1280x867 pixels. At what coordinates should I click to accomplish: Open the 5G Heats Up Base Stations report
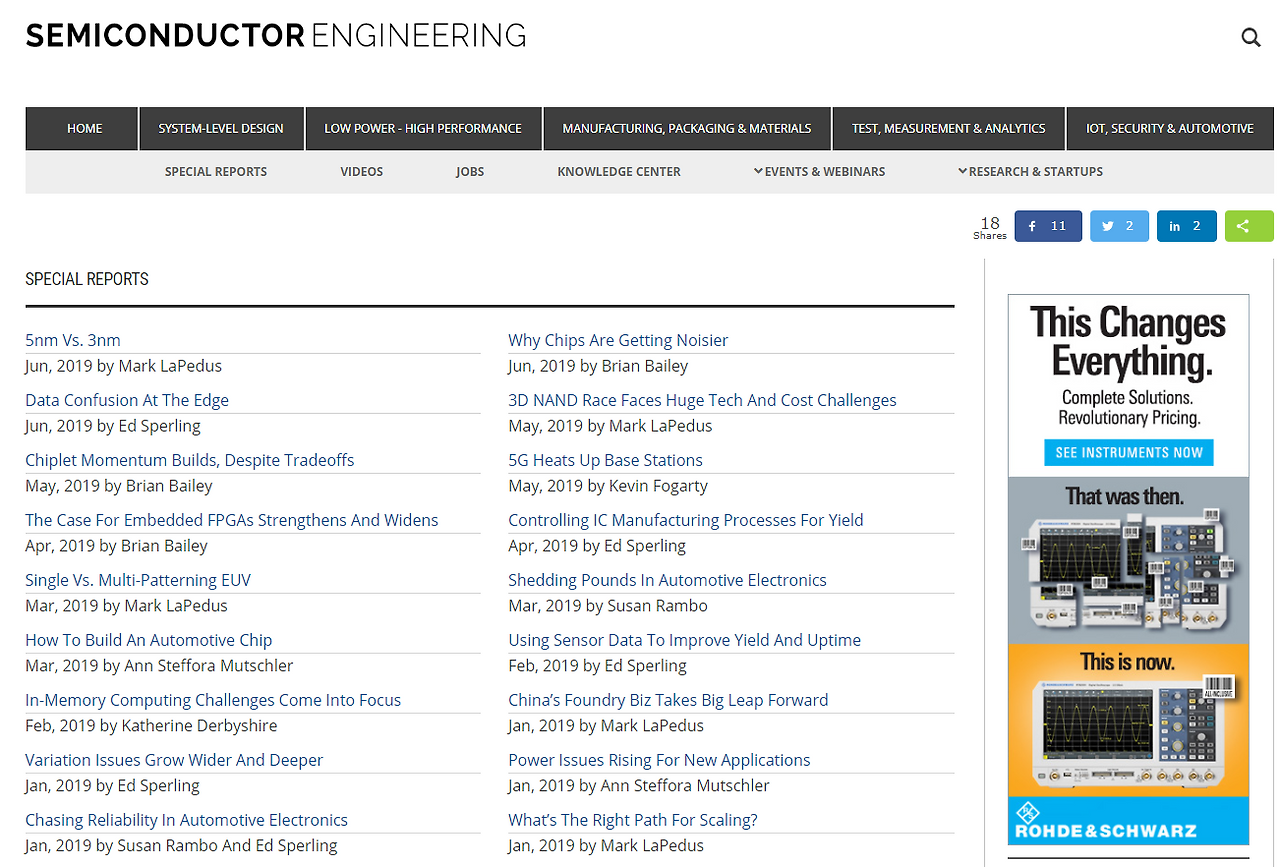coord(605,460)
